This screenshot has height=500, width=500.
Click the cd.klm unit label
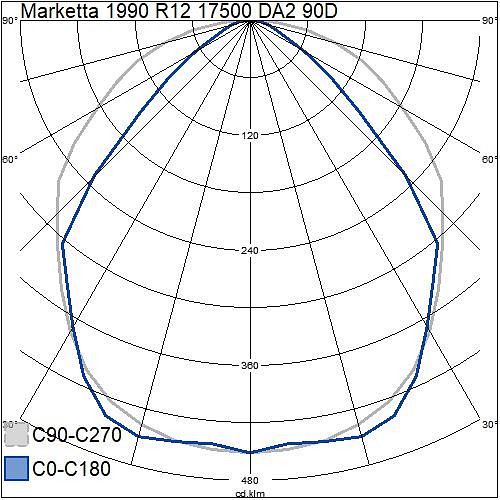250,494
